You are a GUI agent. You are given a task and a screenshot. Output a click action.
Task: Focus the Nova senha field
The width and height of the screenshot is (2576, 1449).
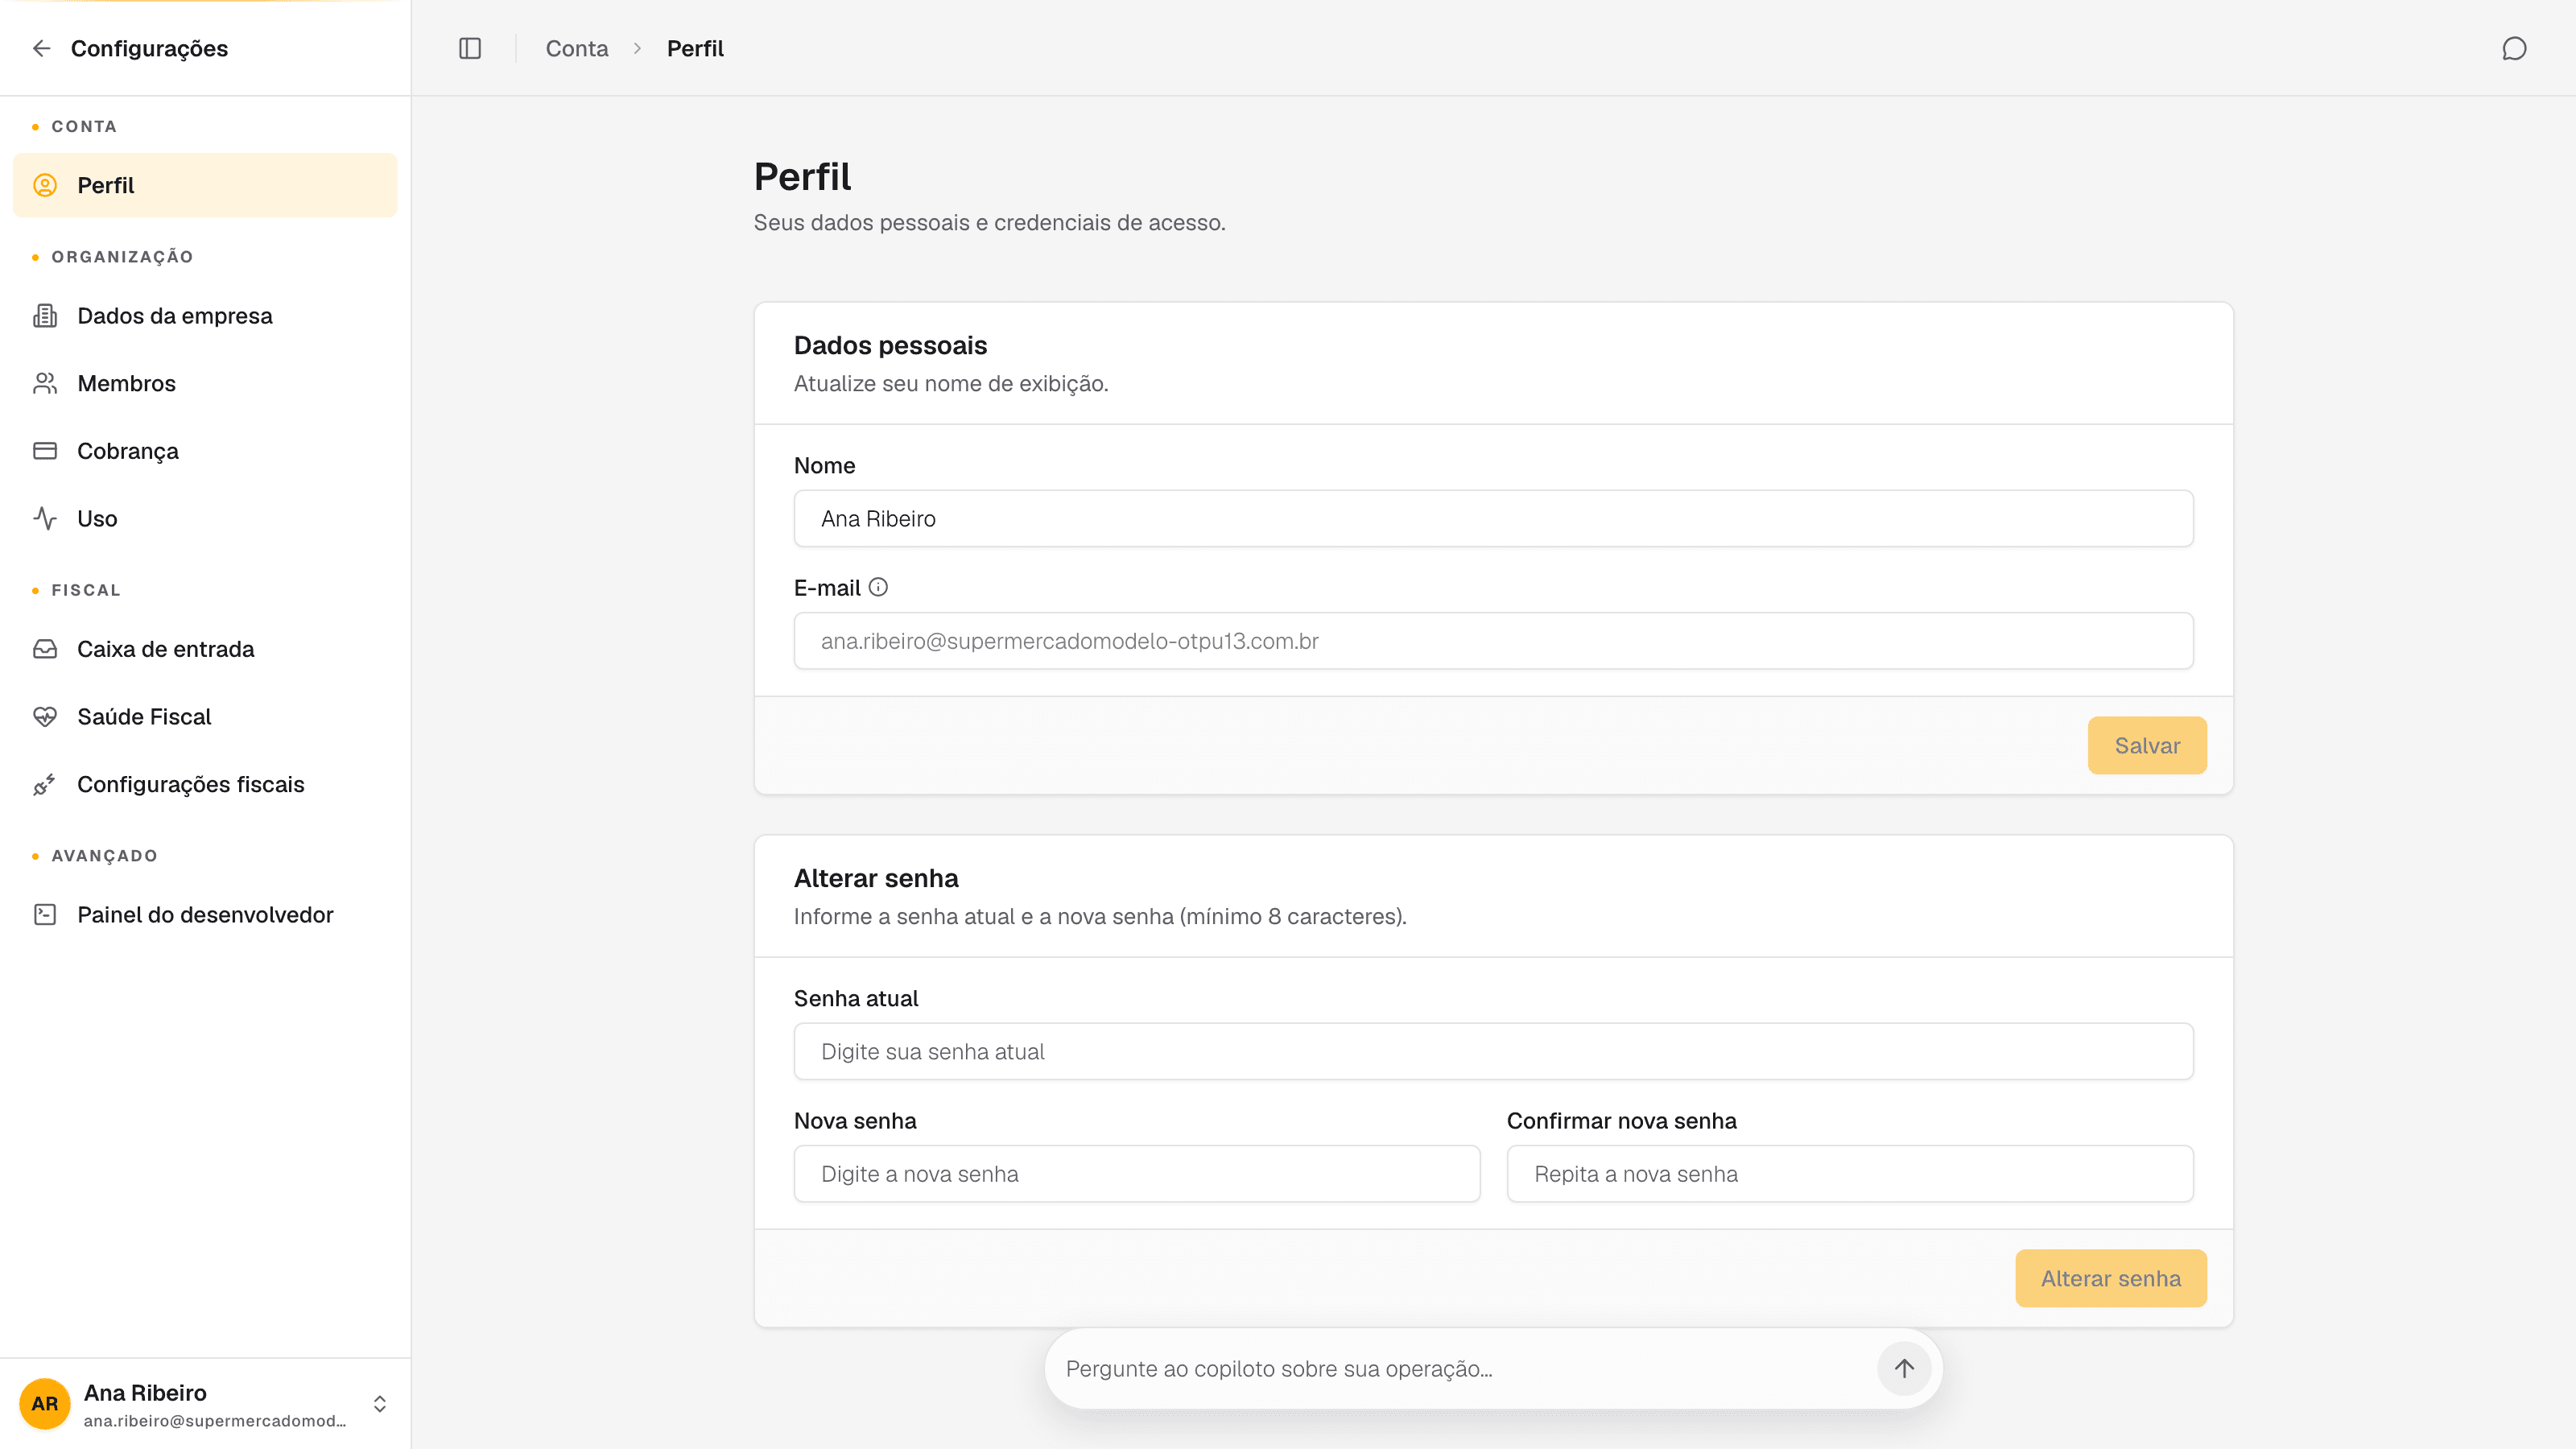1137,1174
